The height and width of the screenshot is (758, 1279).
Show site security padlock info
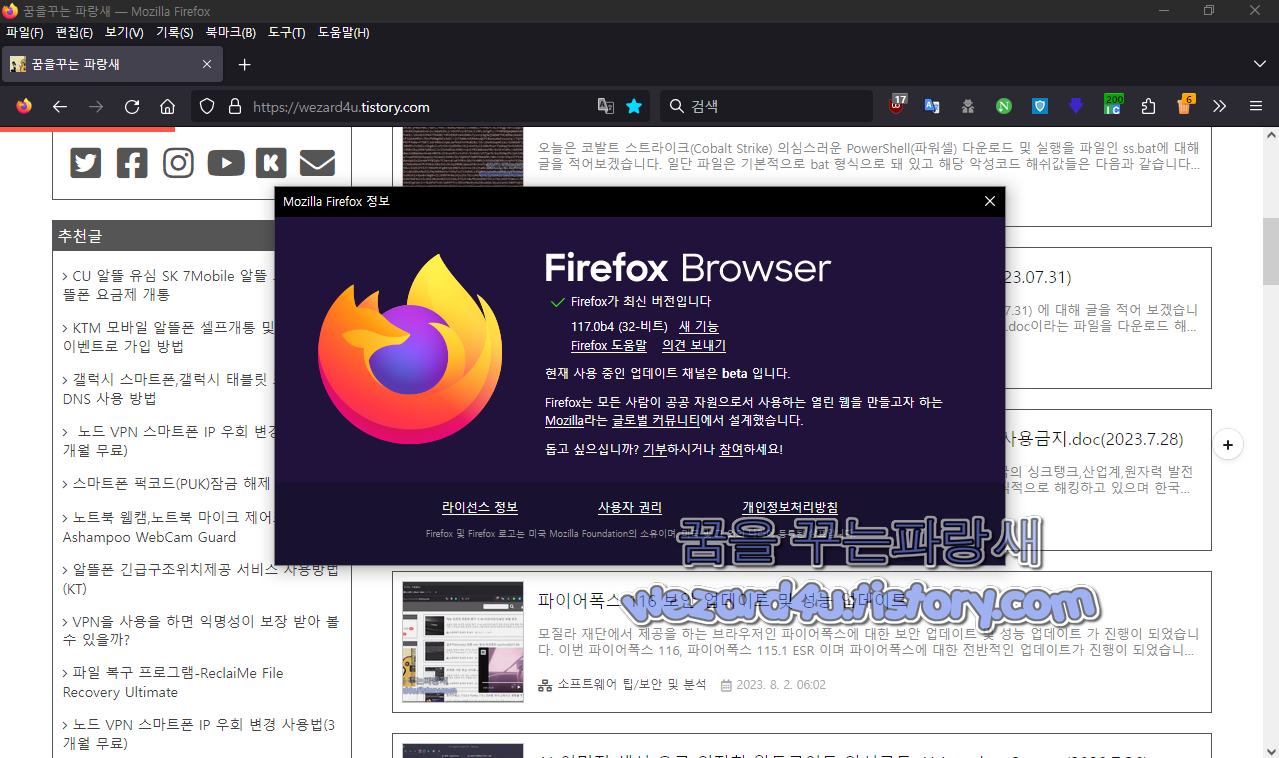point(235,106)
